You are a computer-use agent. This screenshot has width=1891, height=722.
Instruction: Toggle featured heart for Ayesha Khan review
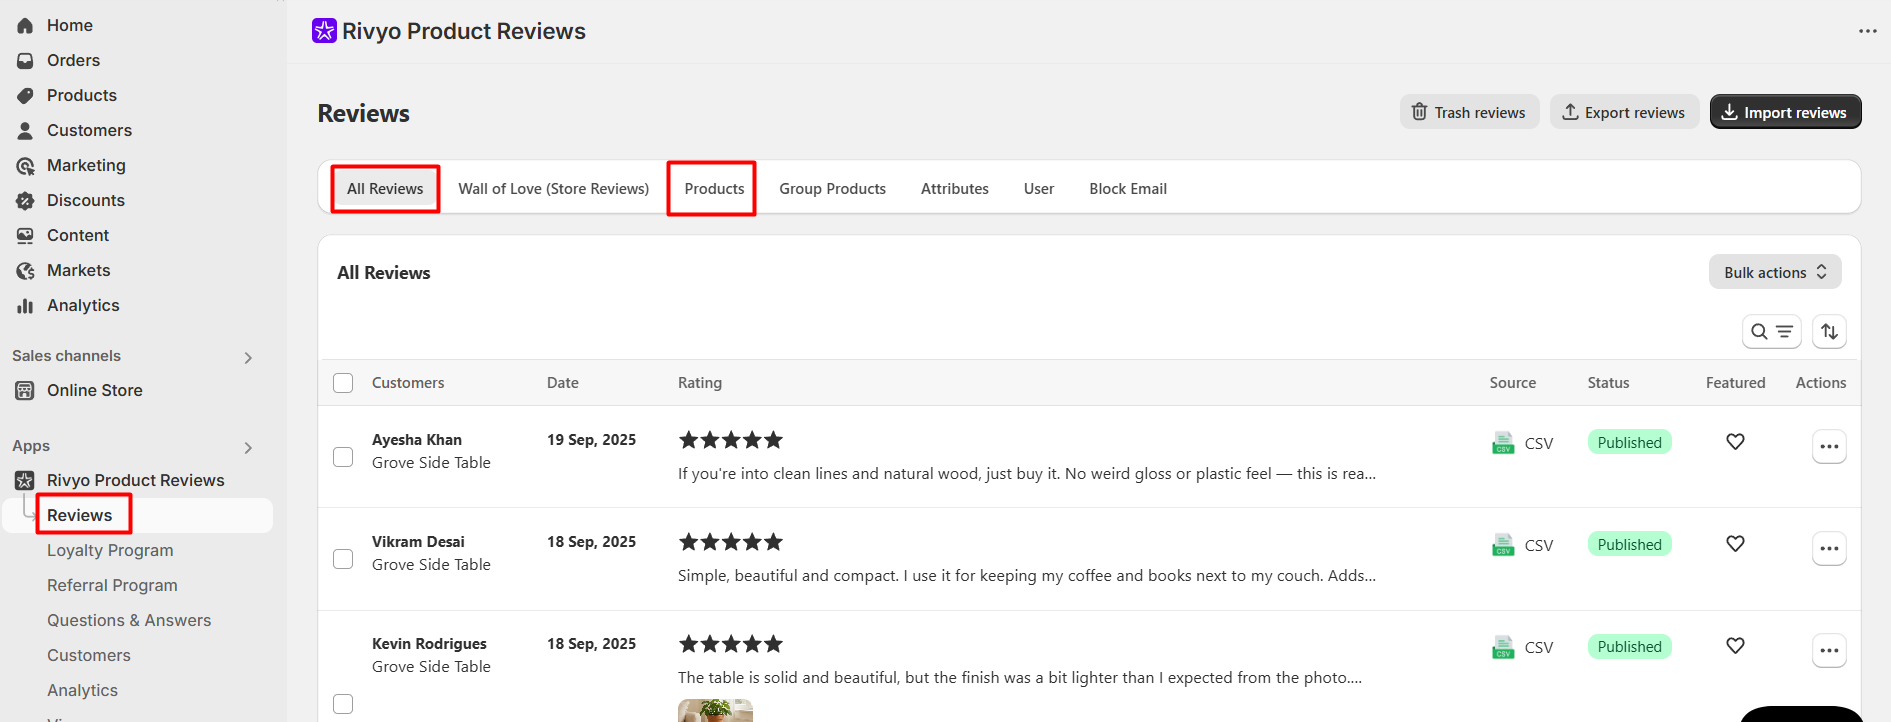click(x=1735, y=442)
